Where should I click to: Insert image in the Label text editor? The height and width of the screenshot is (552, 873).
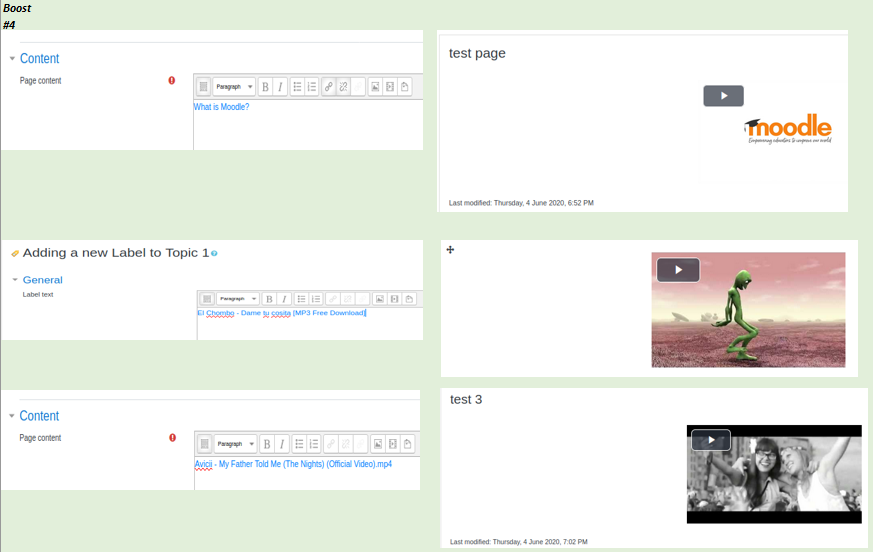pyautogui.click(x=380, y=299)
